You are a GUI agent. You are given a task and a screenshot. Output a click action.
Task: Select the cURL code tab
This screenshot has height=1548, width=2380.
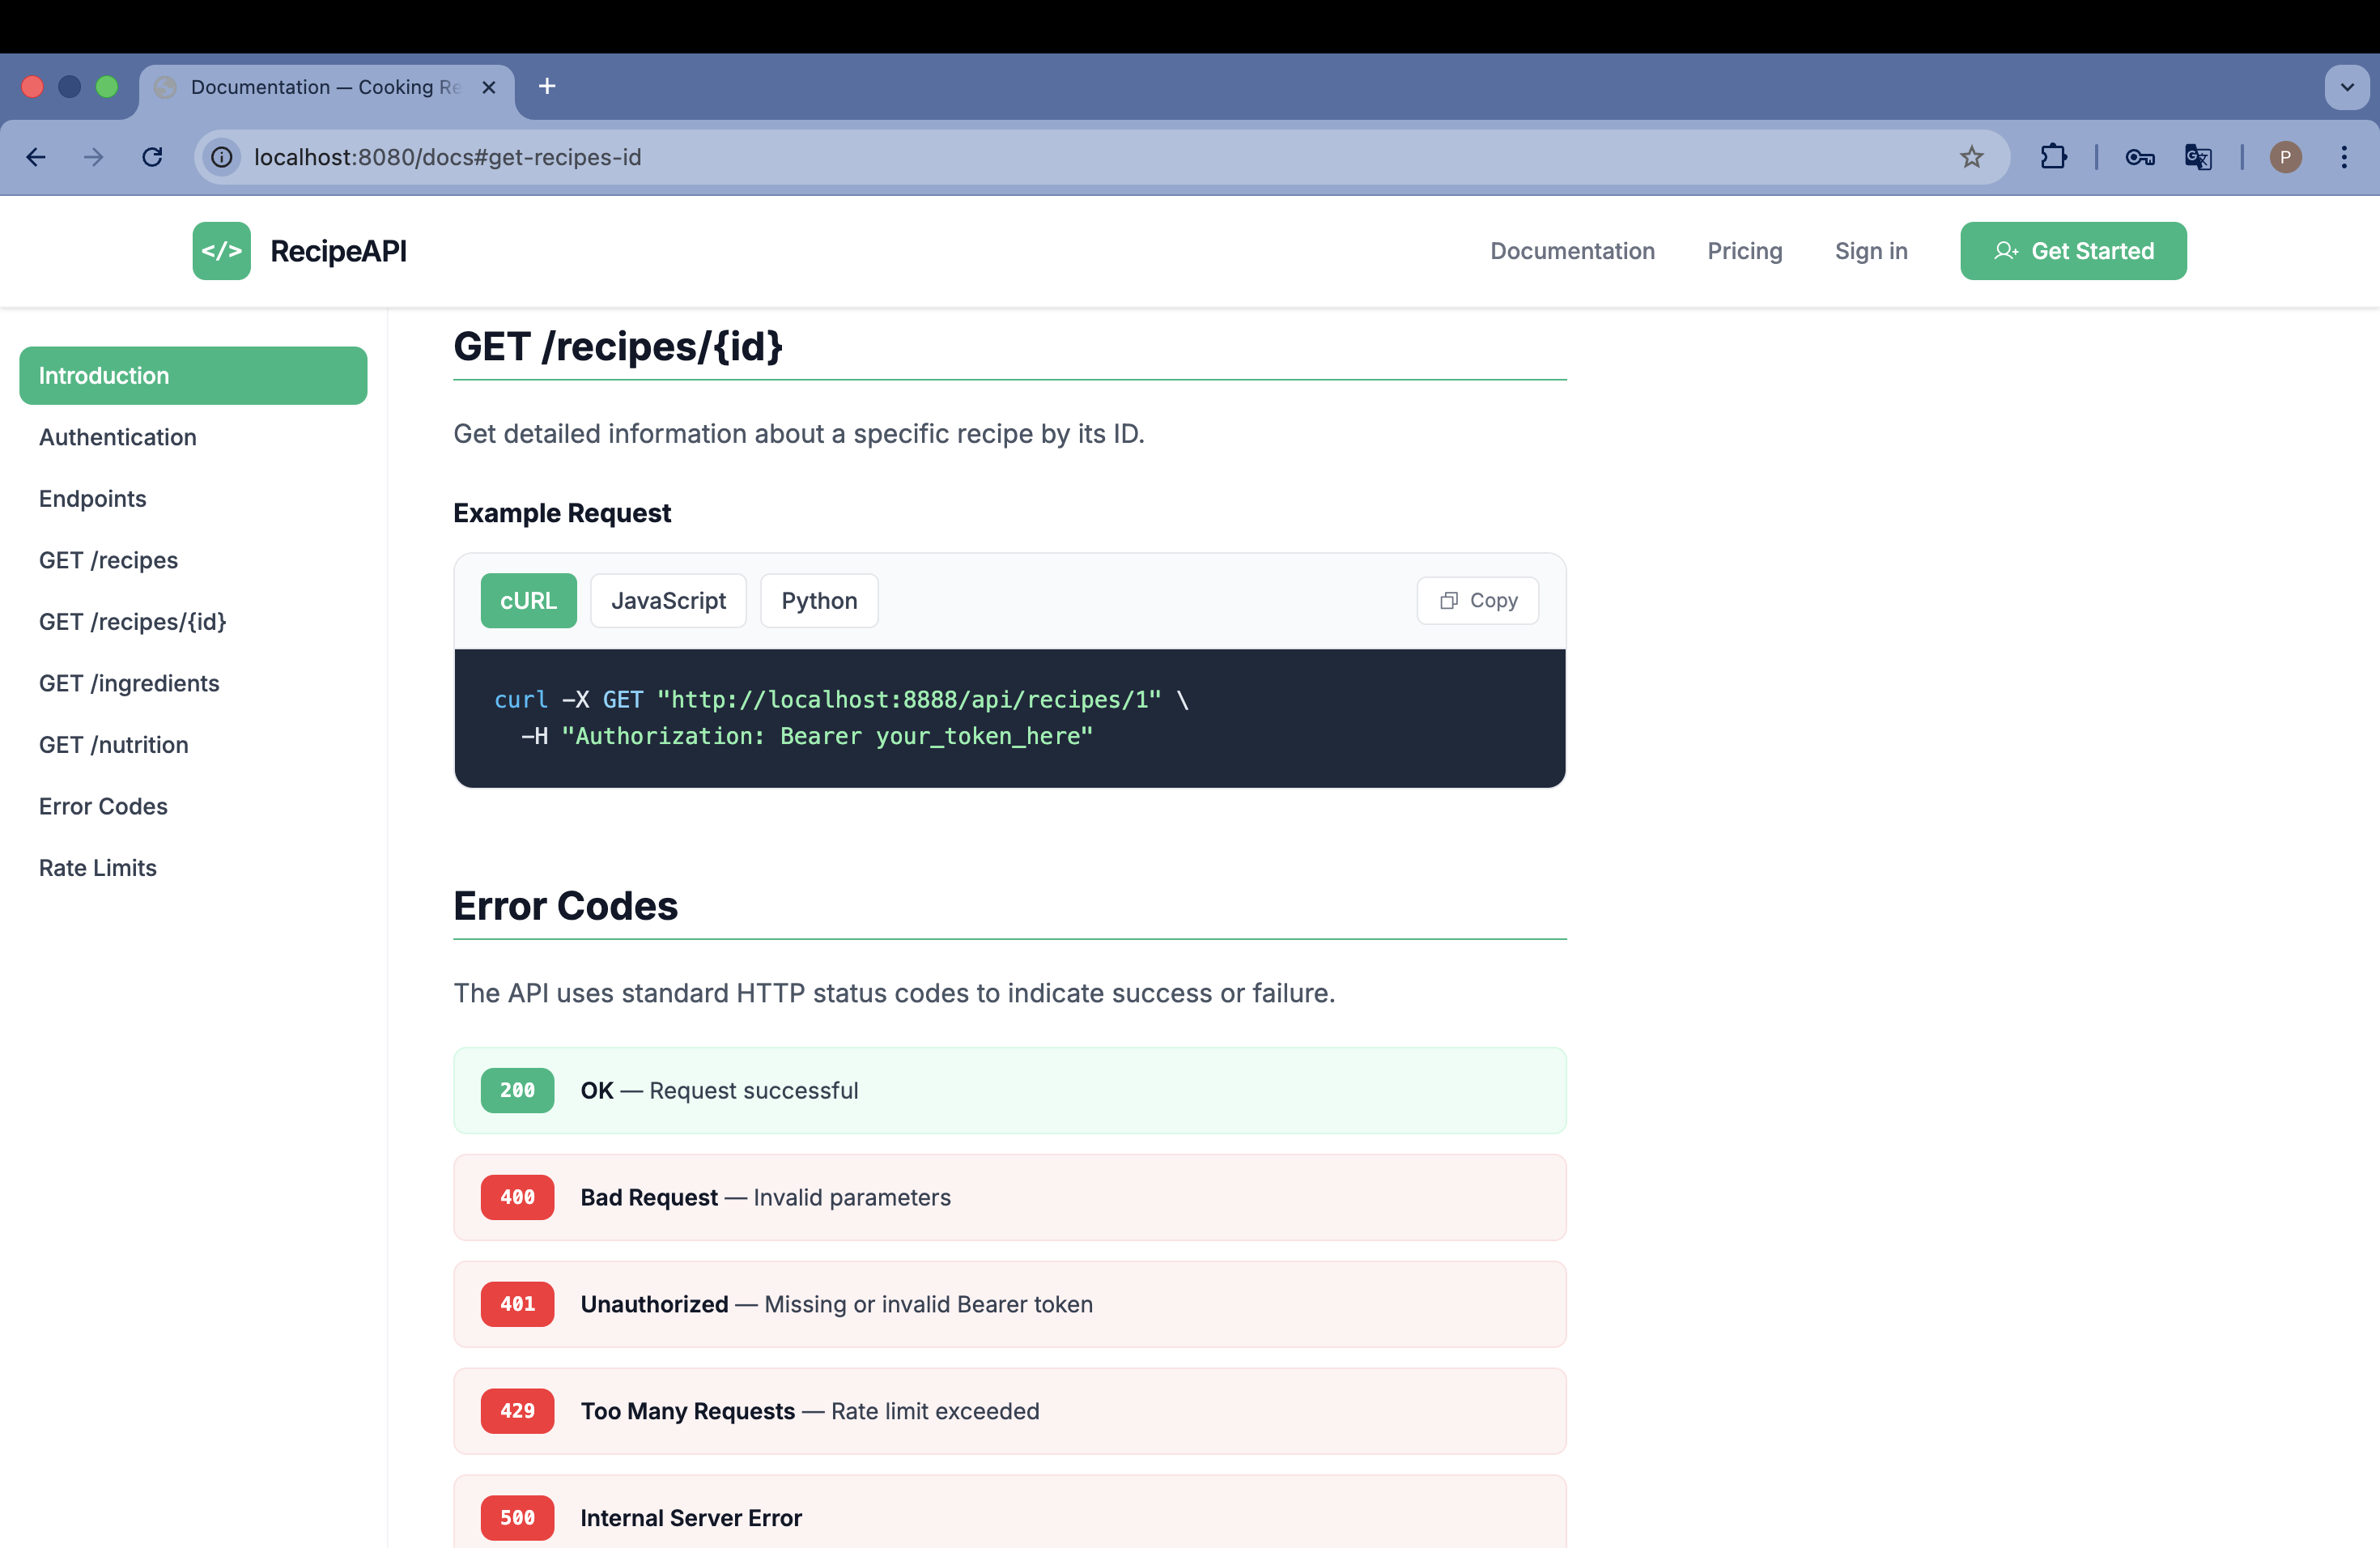[x=528, y=600]
